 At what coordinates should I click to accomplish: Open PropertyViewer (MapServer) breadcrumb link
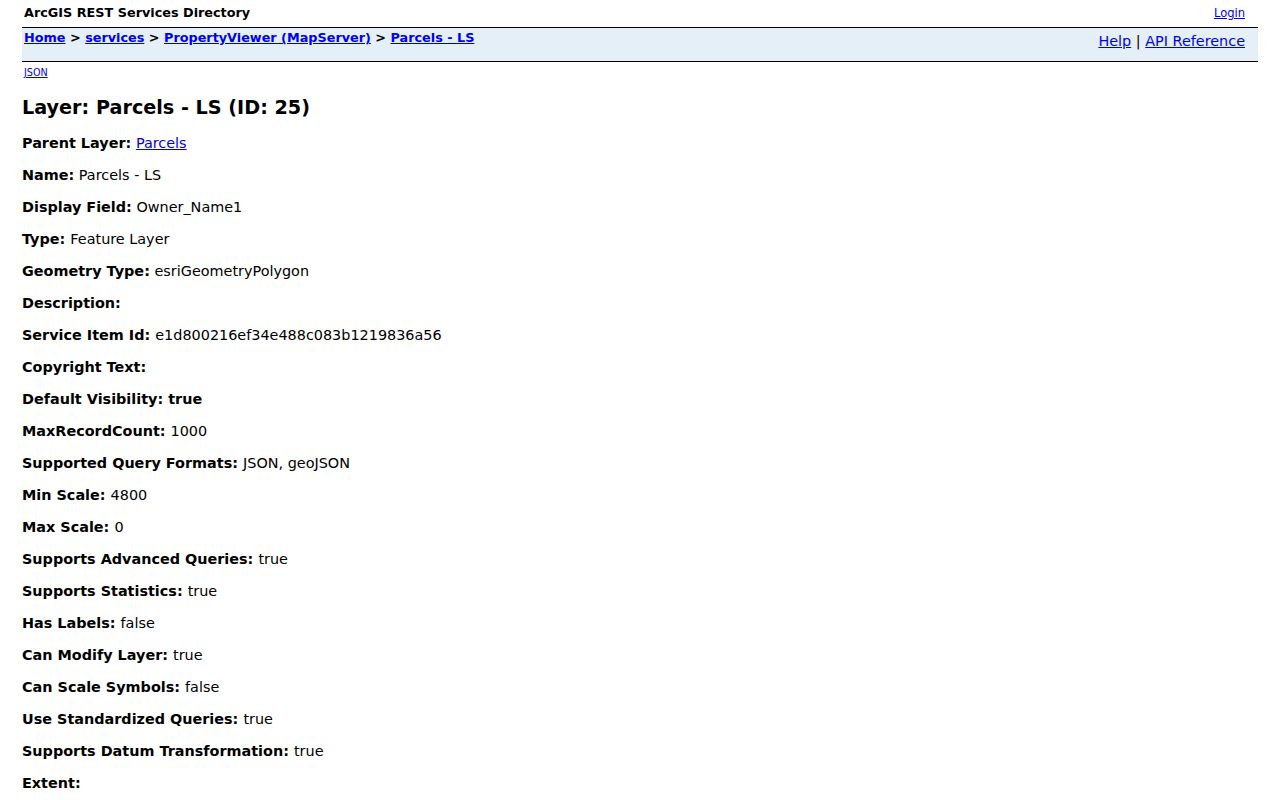[267, 38]
